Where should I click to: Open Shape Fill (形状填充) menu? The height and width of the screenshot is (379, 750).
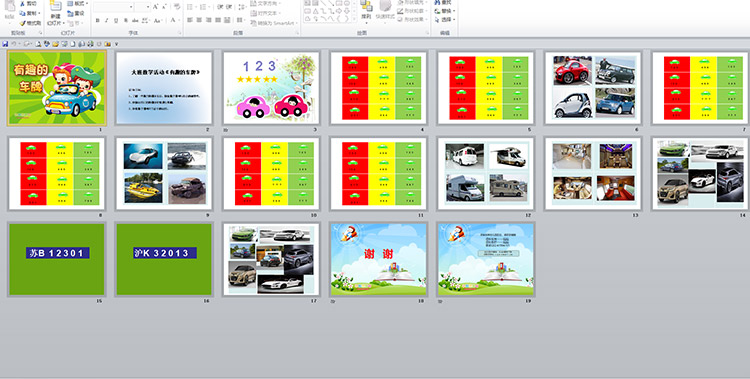pyautogui.click(x=413, y=3)
